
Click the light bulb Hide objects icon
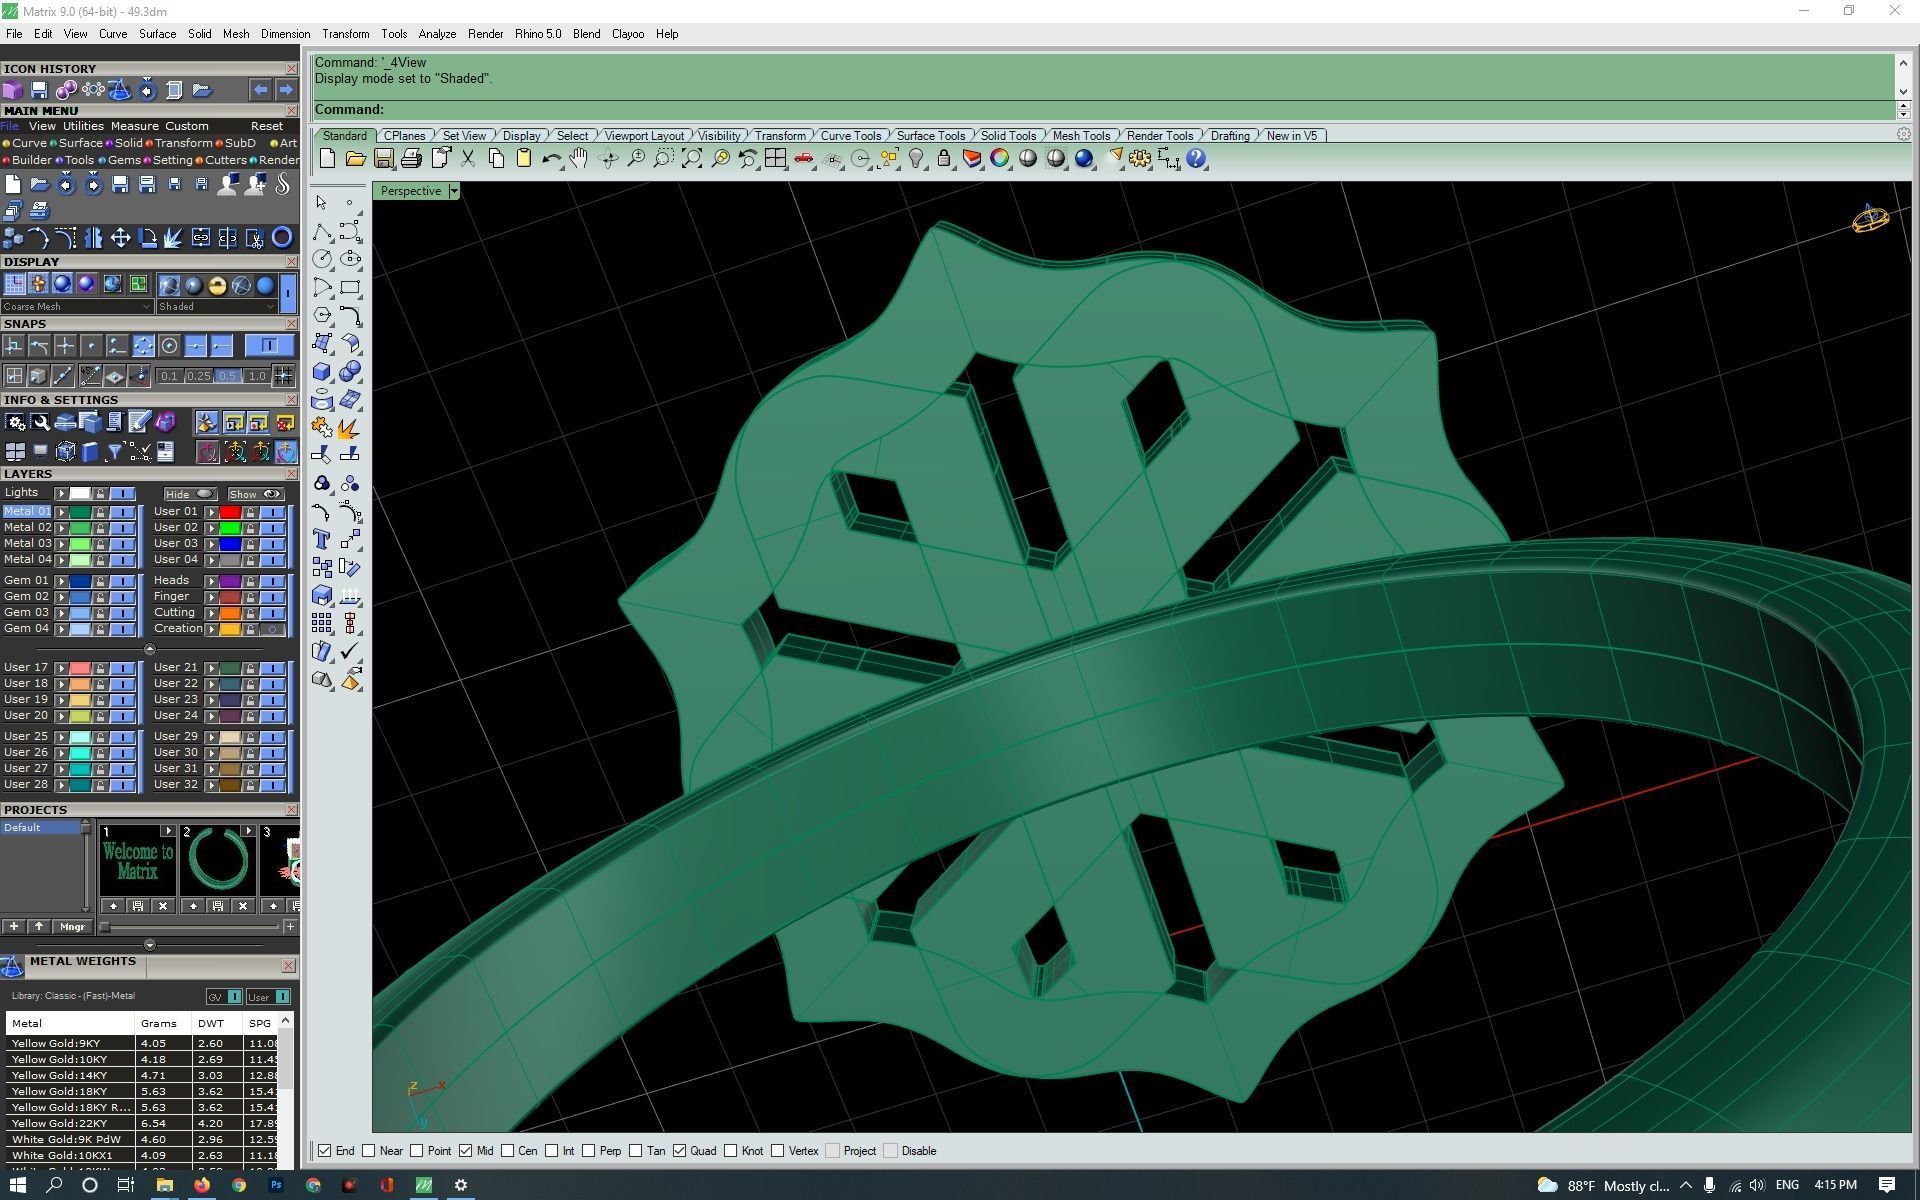pyautogui.click(x=916, y=158)
